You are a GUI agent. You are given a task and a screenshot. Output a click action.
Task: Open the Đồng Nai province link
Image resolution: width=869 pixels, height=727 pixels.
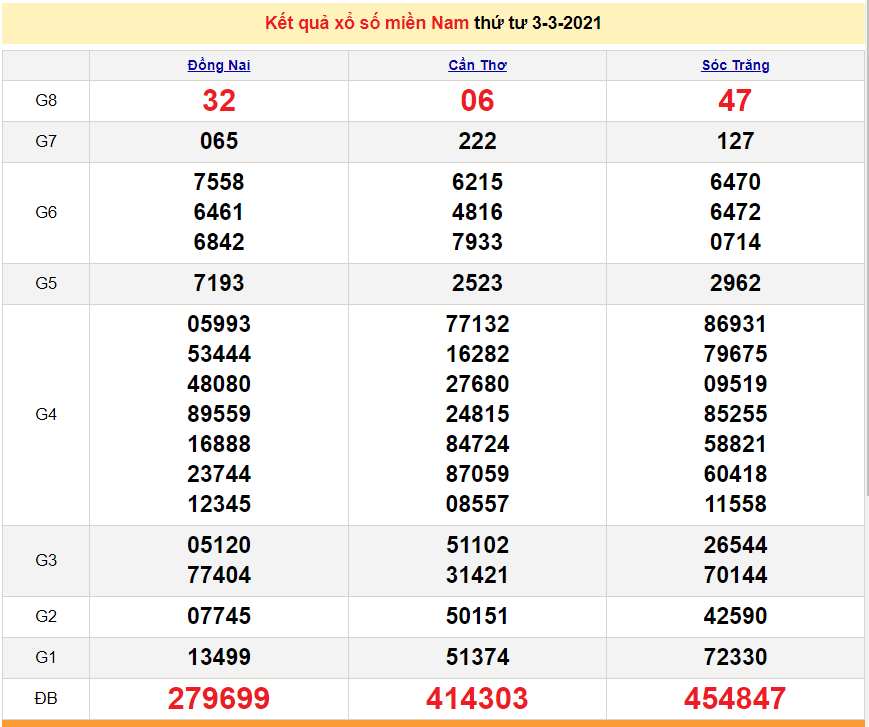point(219,65)
